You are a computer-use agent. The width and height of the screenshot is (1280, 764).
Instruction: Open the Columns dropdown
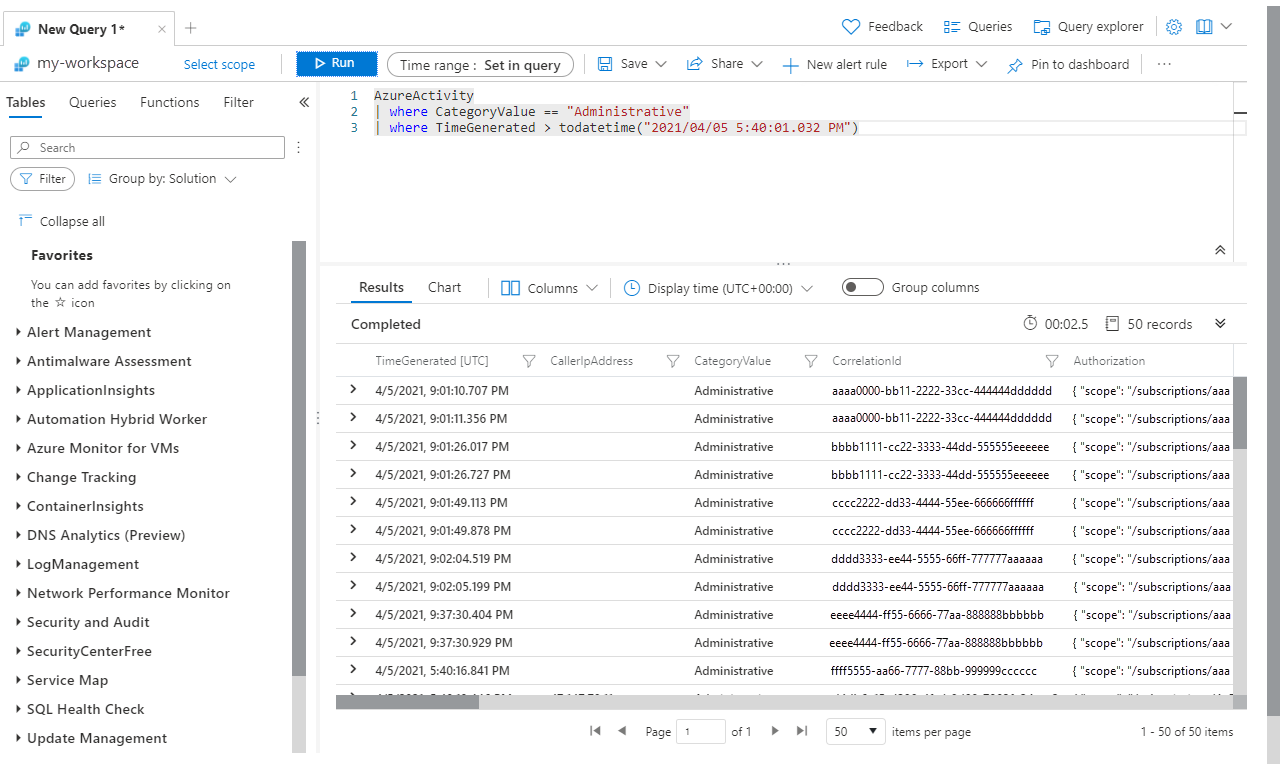549,288
